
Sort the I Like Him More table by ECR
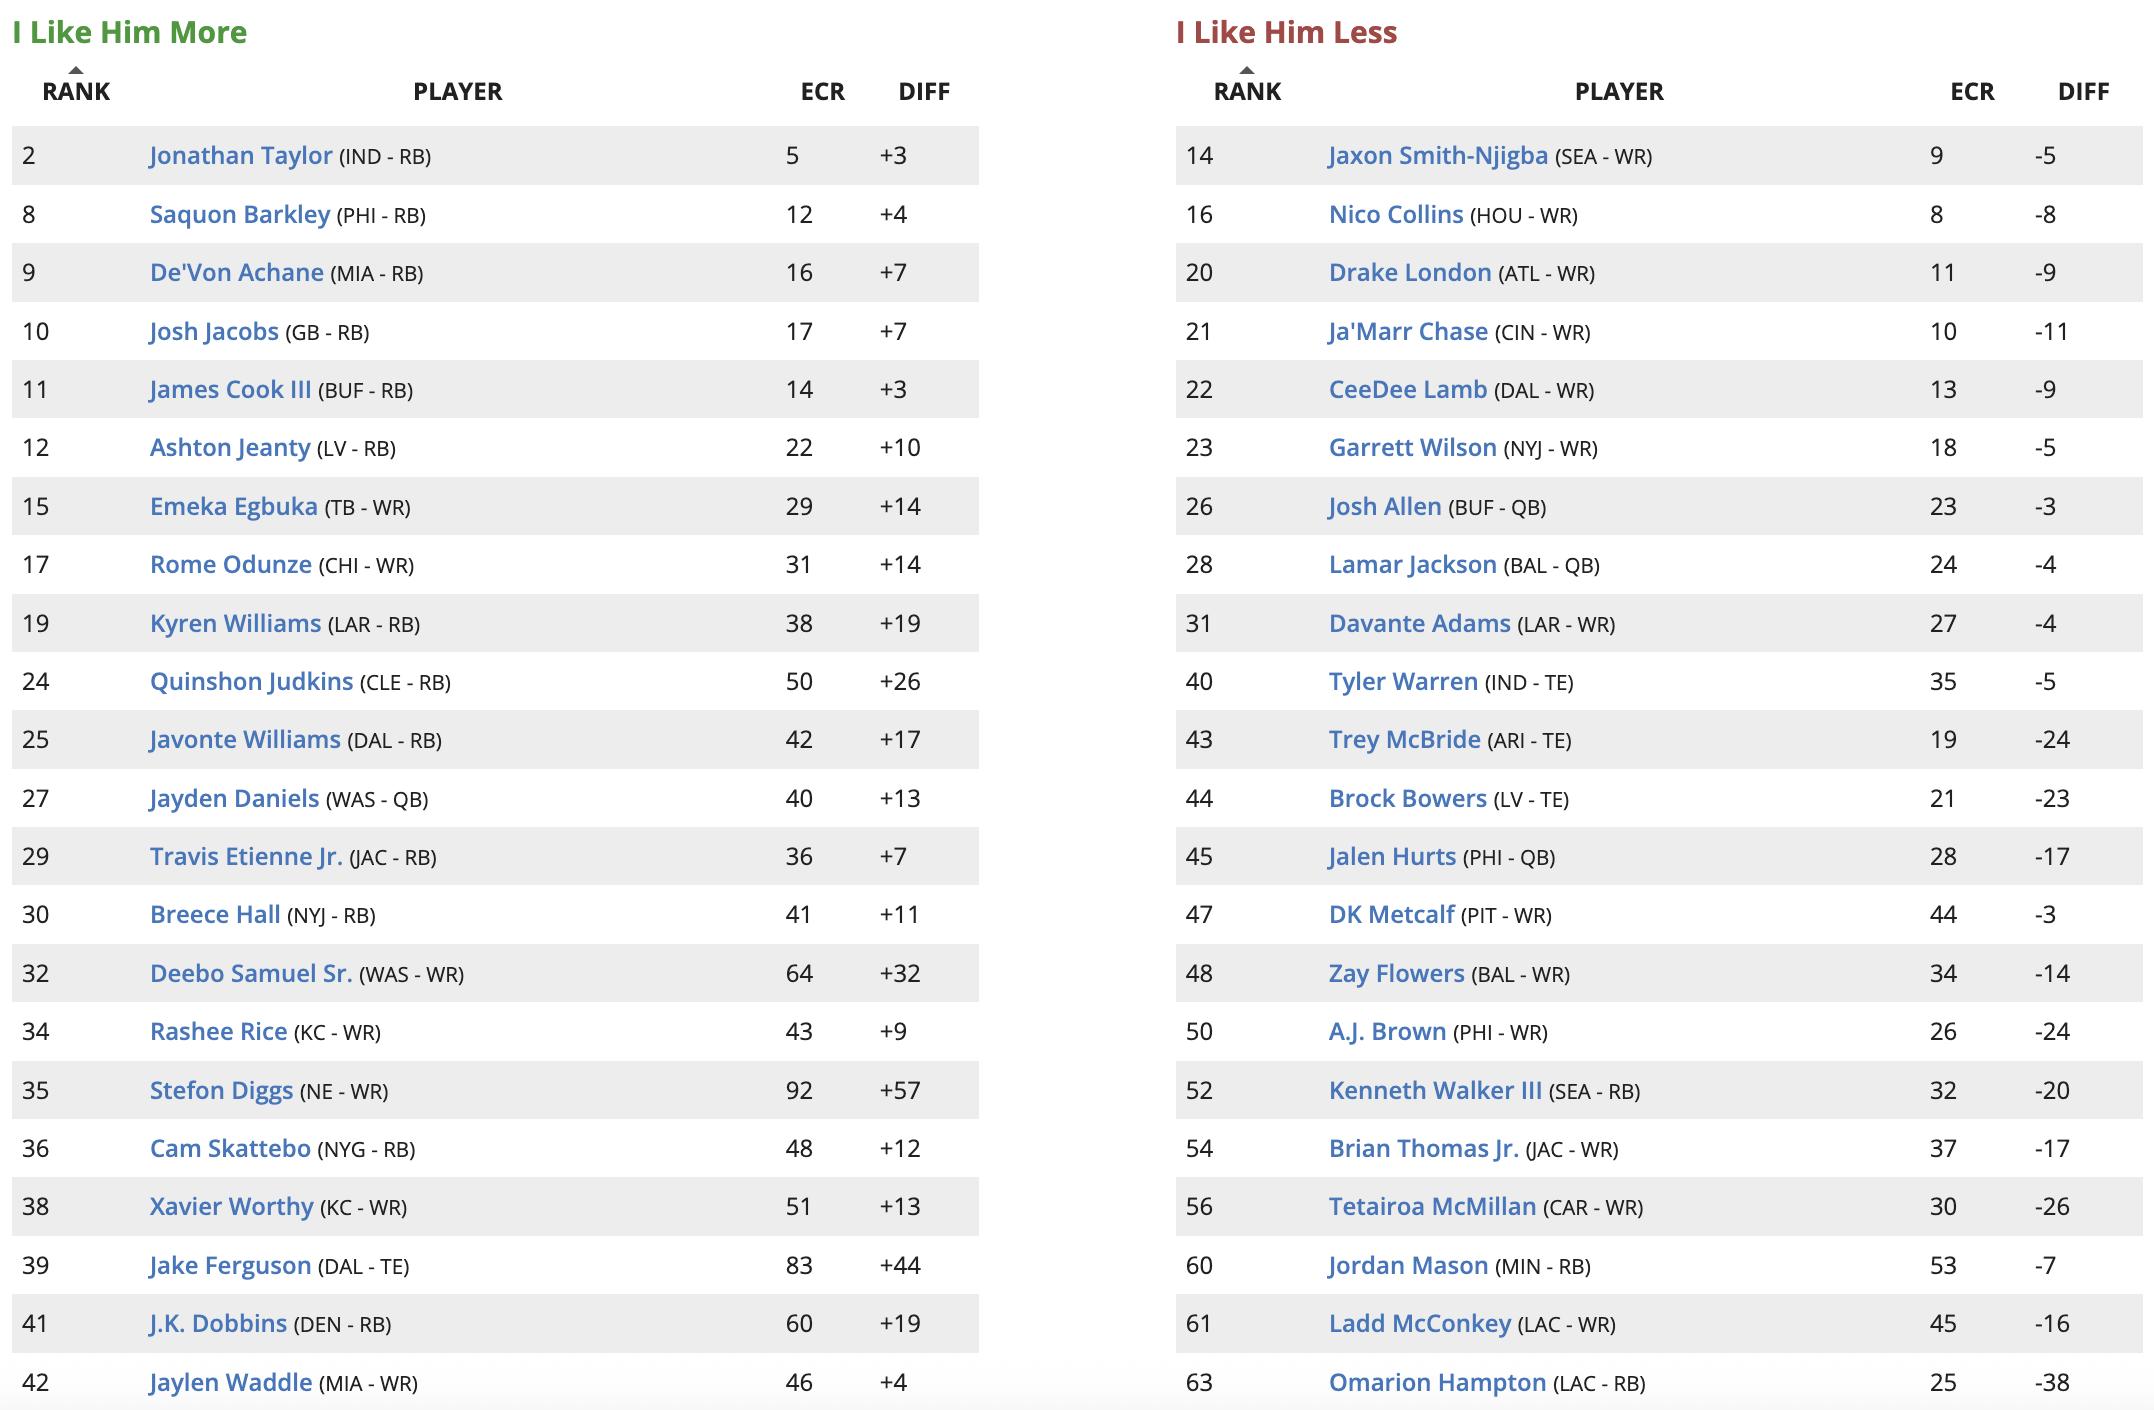[822, 92]
